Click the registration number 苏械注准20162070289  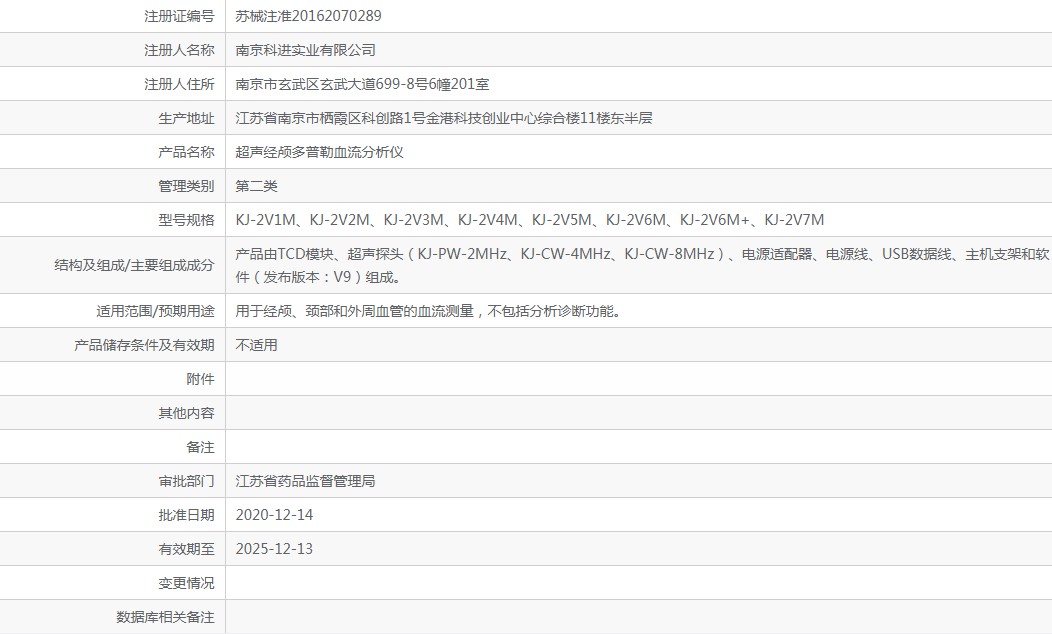pos(308,16)
